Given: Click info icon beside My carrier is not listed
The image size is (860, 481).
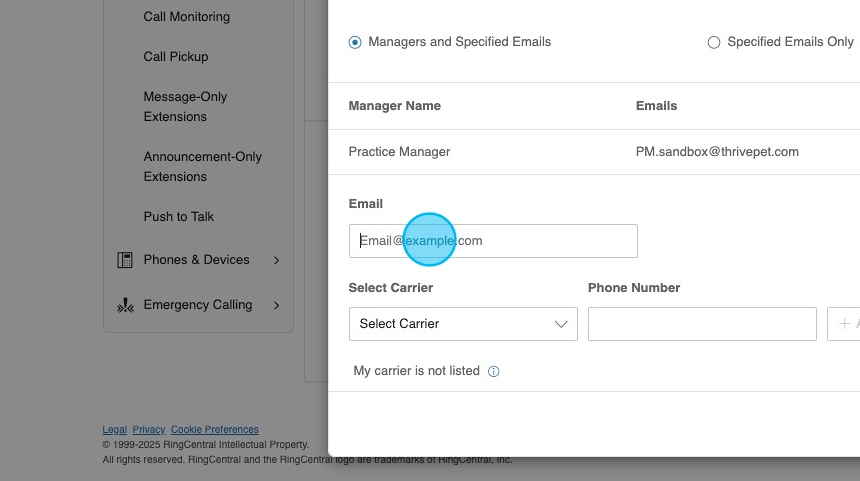Looking at the screenshot, I should click(x=493, y=371).
